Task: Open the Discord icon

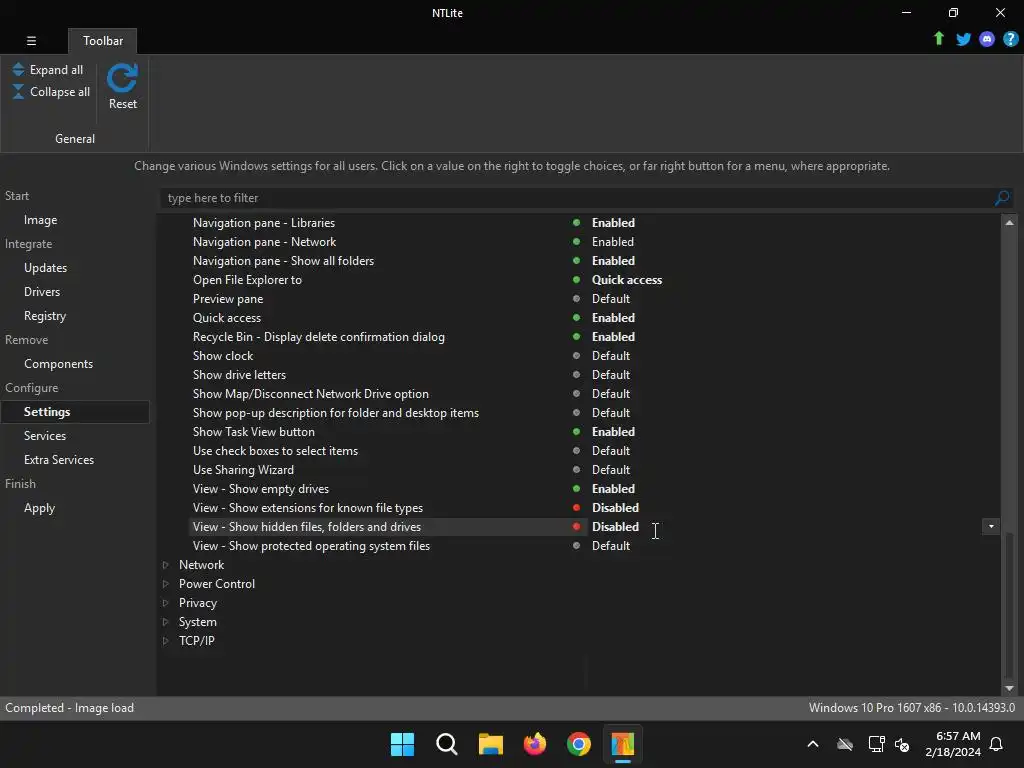Action: click(x=987, y=39)
